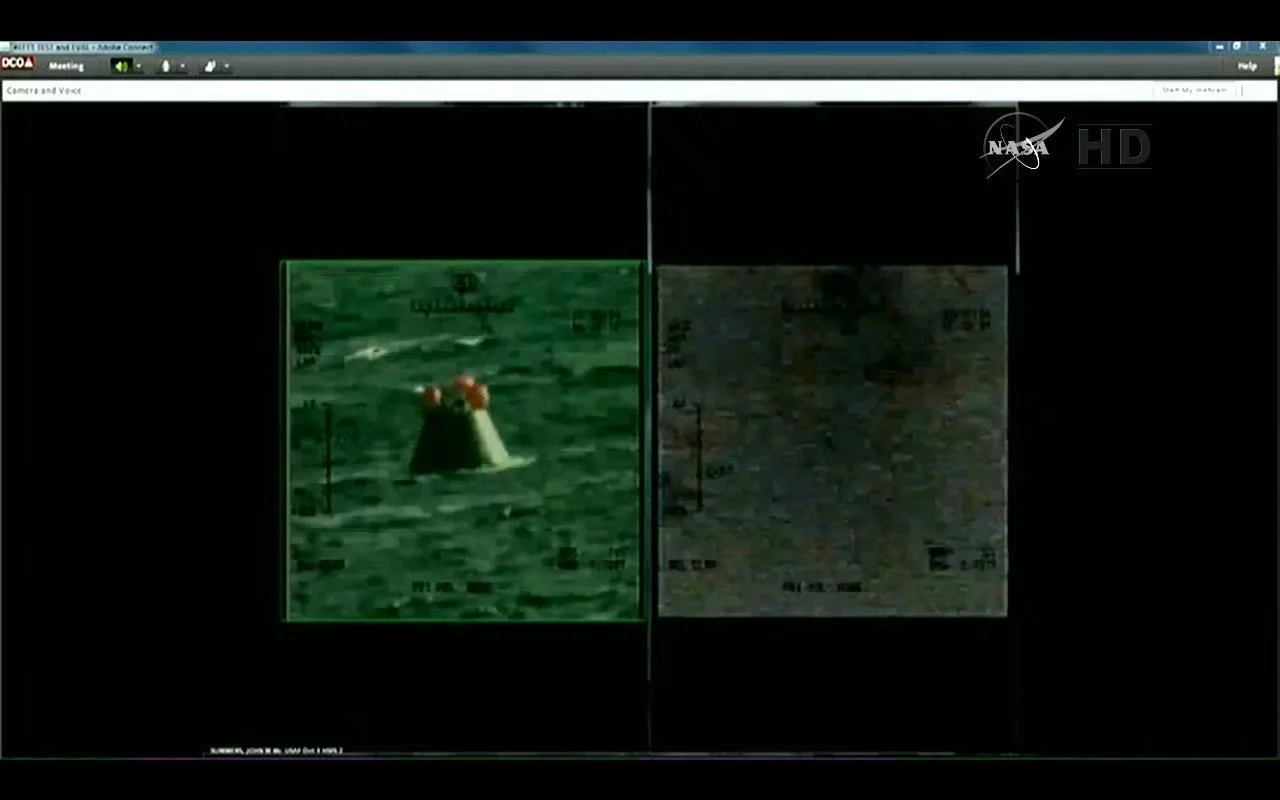Toggle the green speaker audio icon
Viewport: 1280px width, 800px height.
click(121, 66)
